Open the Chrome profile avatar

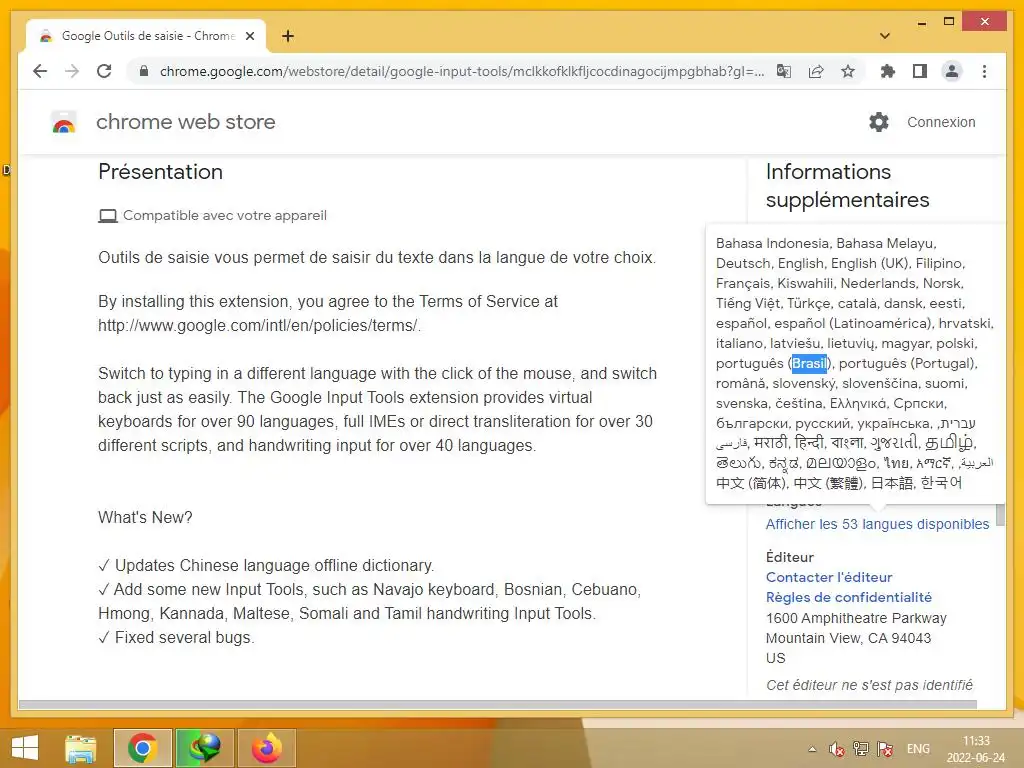(952, 71)
